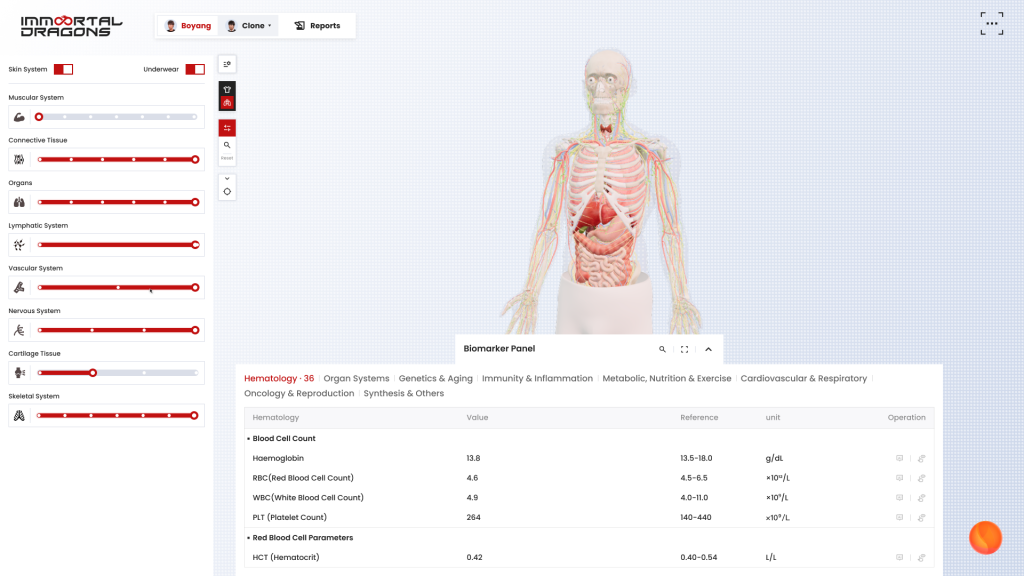Open search in the Biomarker Panel header
1024x576 pixels.
click(x=662, y=349)
